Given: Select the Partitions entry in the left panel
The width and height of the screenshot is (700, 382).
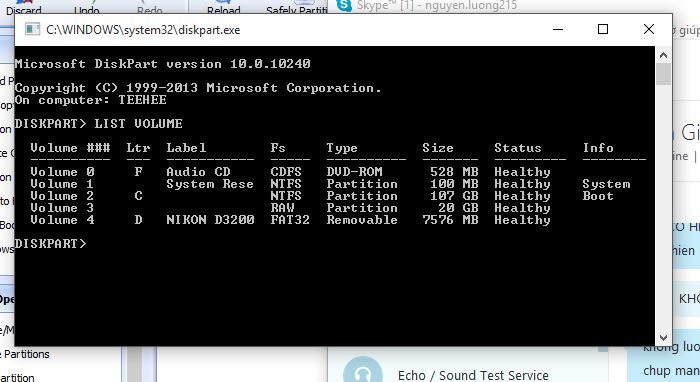Looking at the screenshot, I should pos(25,354).
